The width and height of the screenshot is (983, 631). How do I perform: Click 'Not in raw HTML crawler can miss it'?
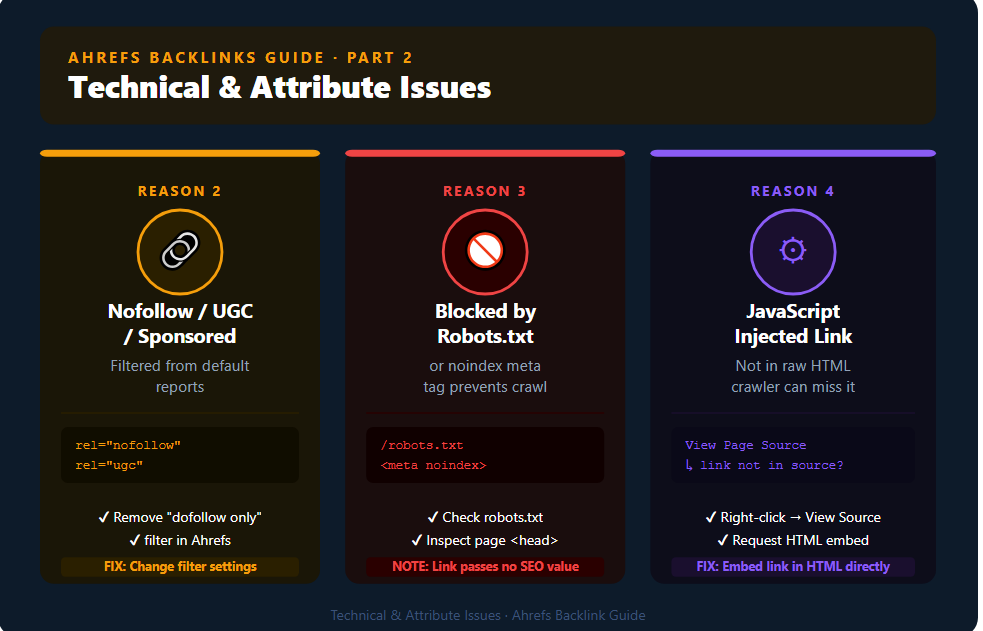click(x=793, y=376)
